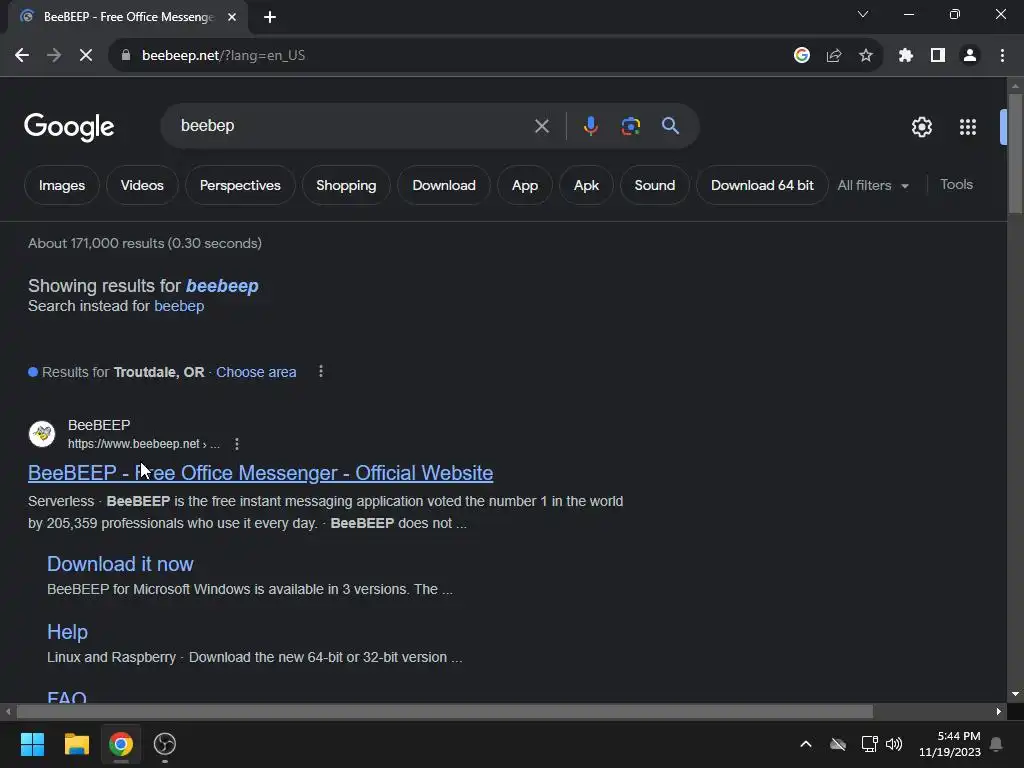
Task: Select the Perspectives filter
Action: (240, 185)
